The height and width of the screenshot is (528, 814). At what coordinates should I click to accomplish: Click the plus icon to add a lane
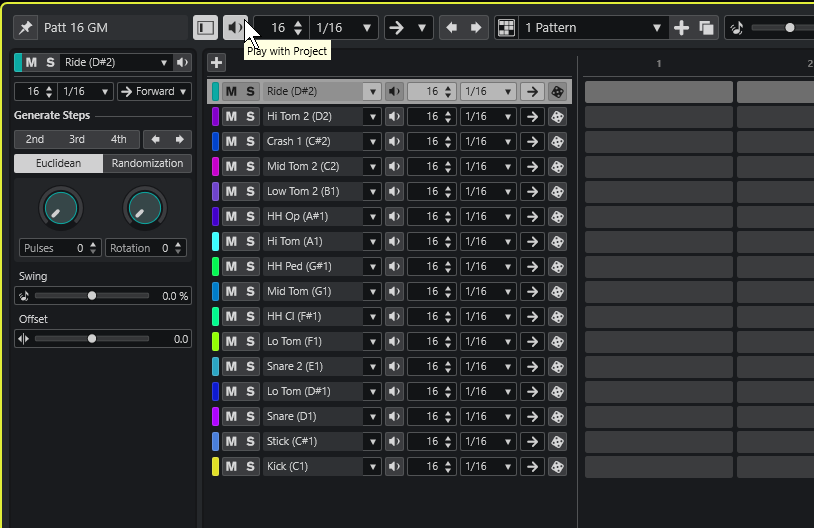216,63
